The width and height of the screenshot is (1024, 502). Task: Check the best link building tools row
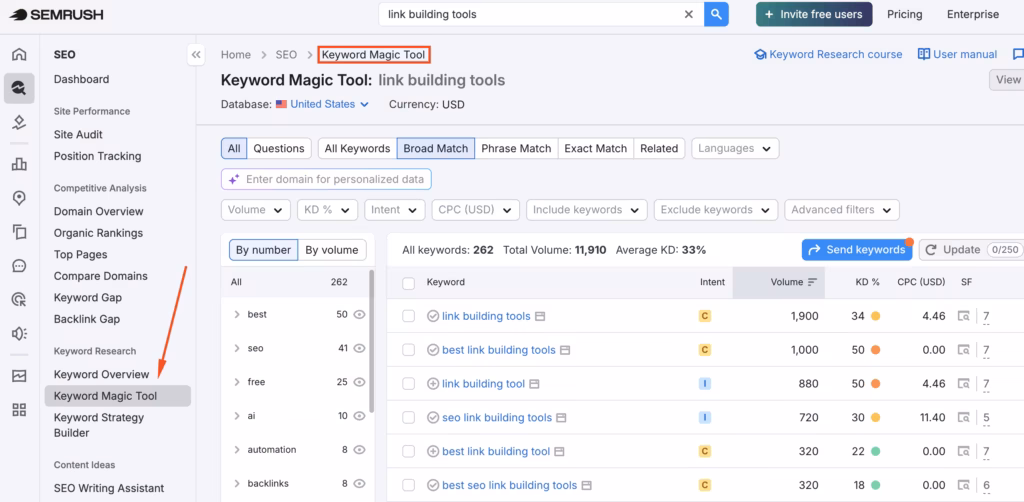pyautogui.click(x=409, y=350)
